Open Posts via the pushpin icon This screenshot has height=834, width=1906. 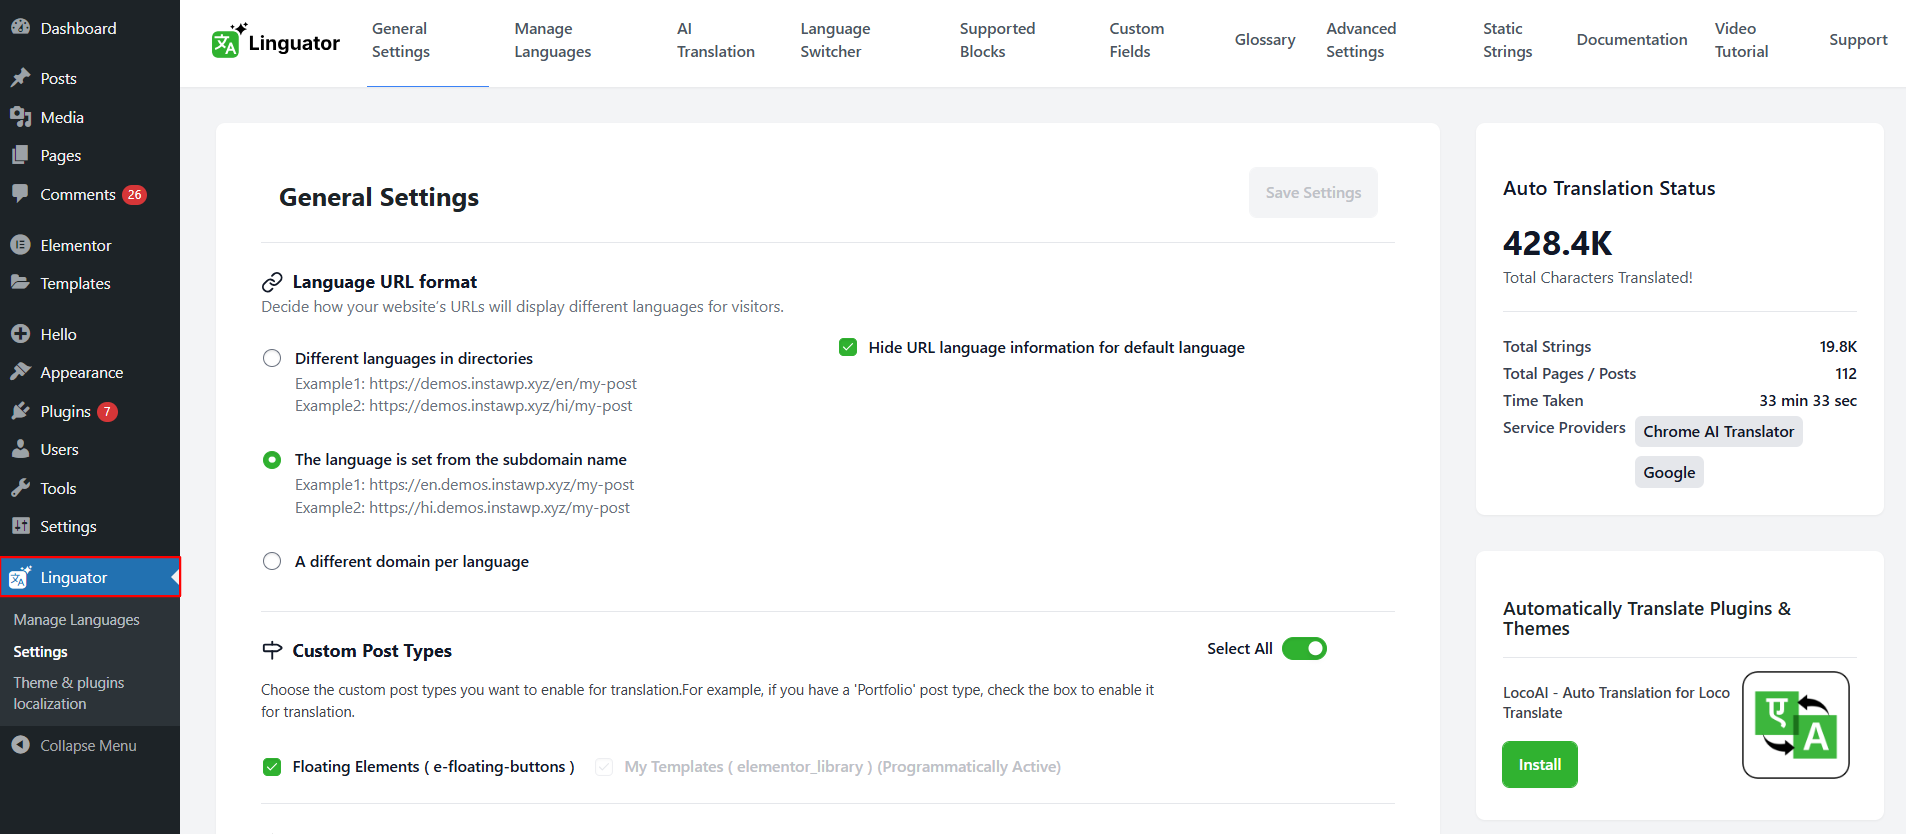20,78
